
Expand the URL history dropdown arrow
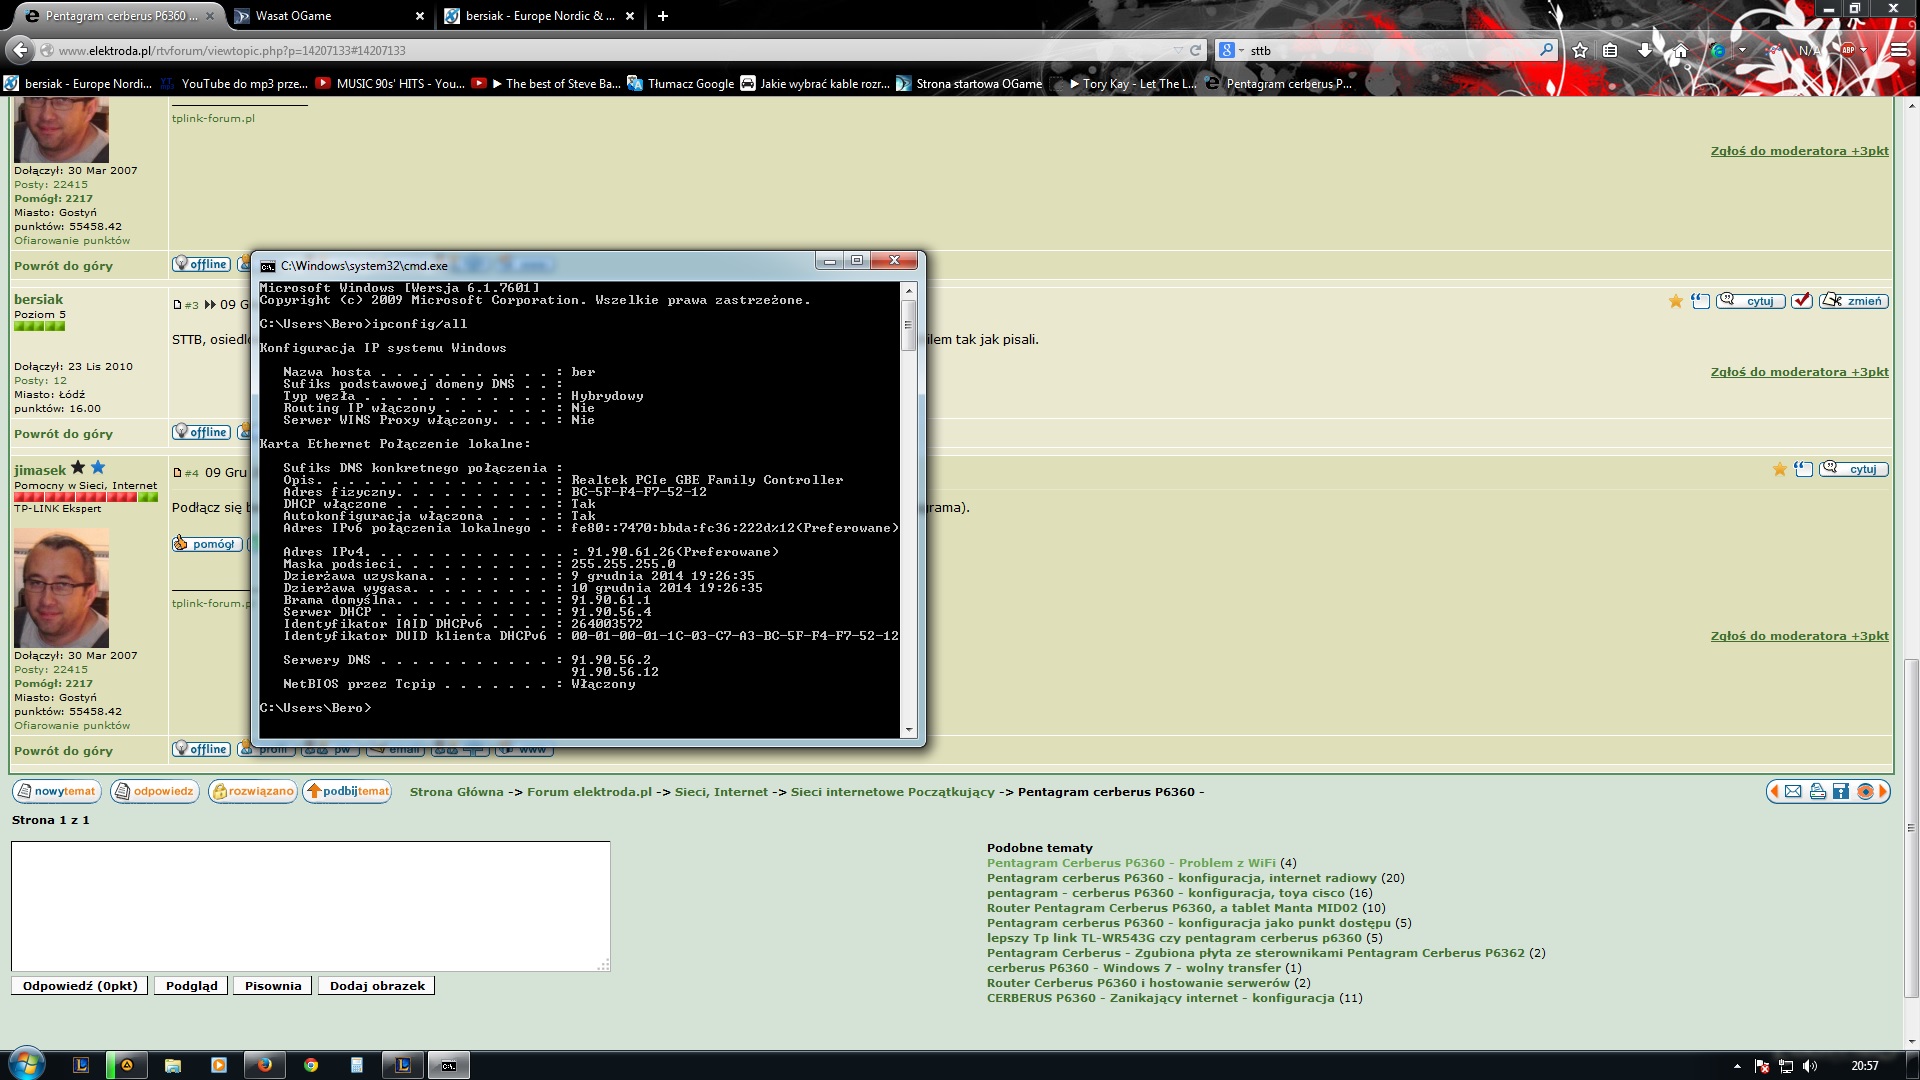click(x=1178, y=50)
